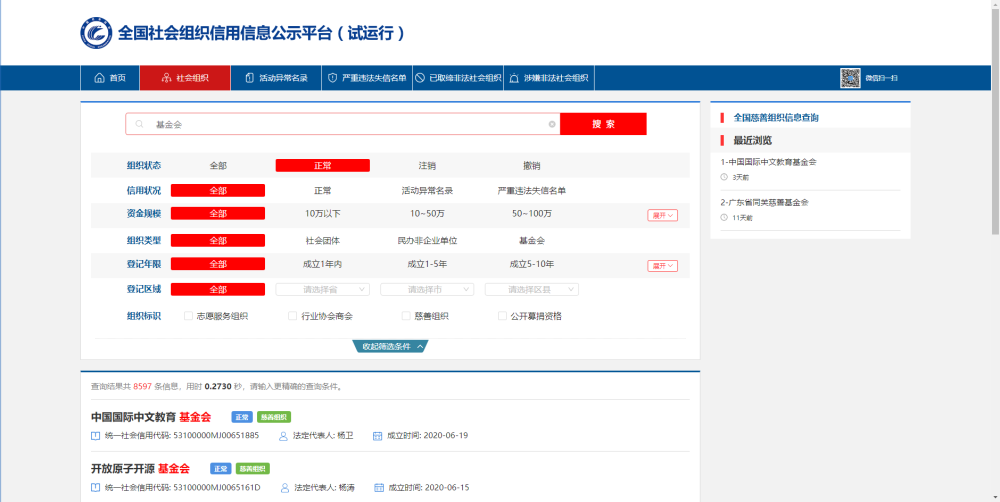Select 成立1-5年 registration age
1000x502 pixels.
coord(427,263)
